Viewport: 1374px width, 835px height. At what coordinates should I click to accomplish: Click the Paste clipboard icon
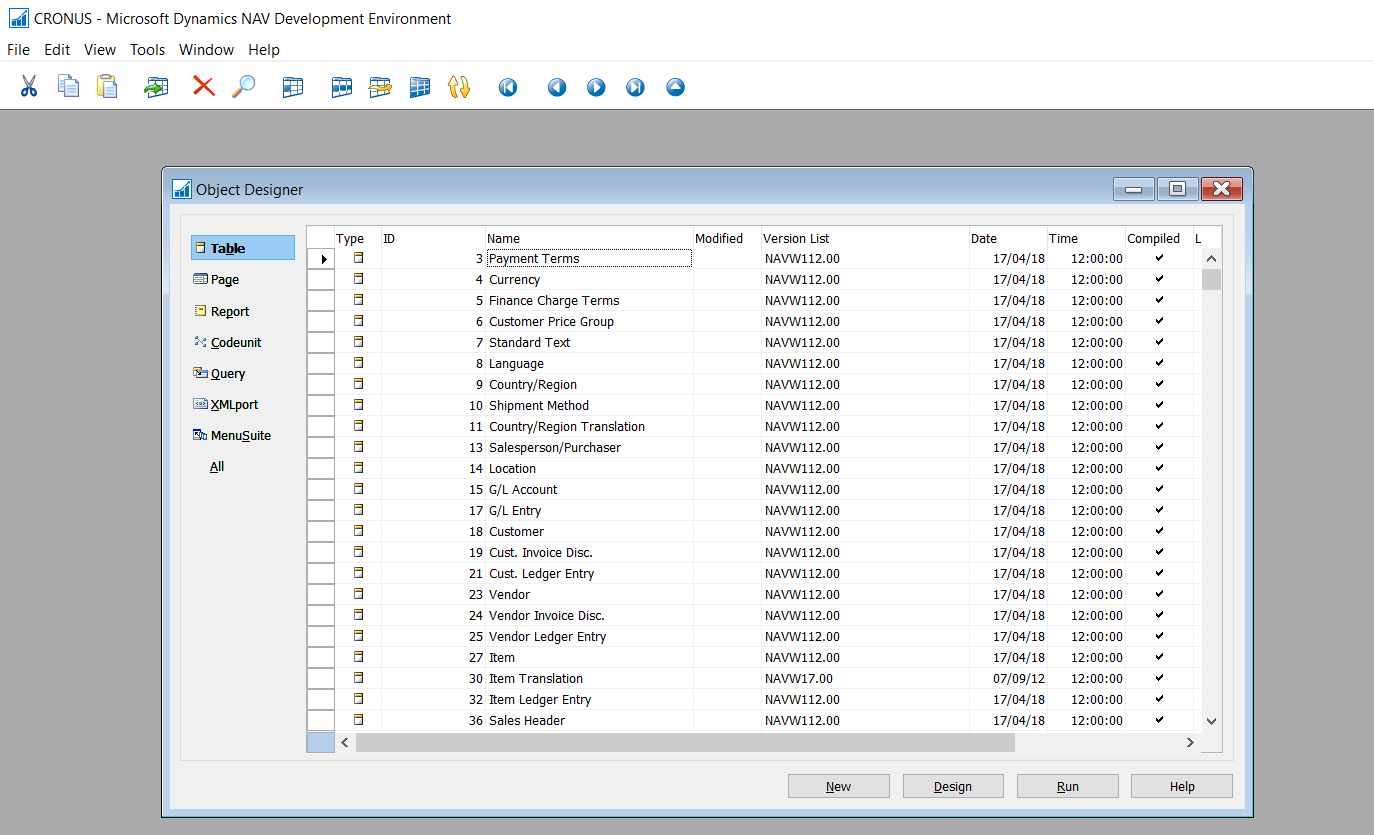click(107, 87)
